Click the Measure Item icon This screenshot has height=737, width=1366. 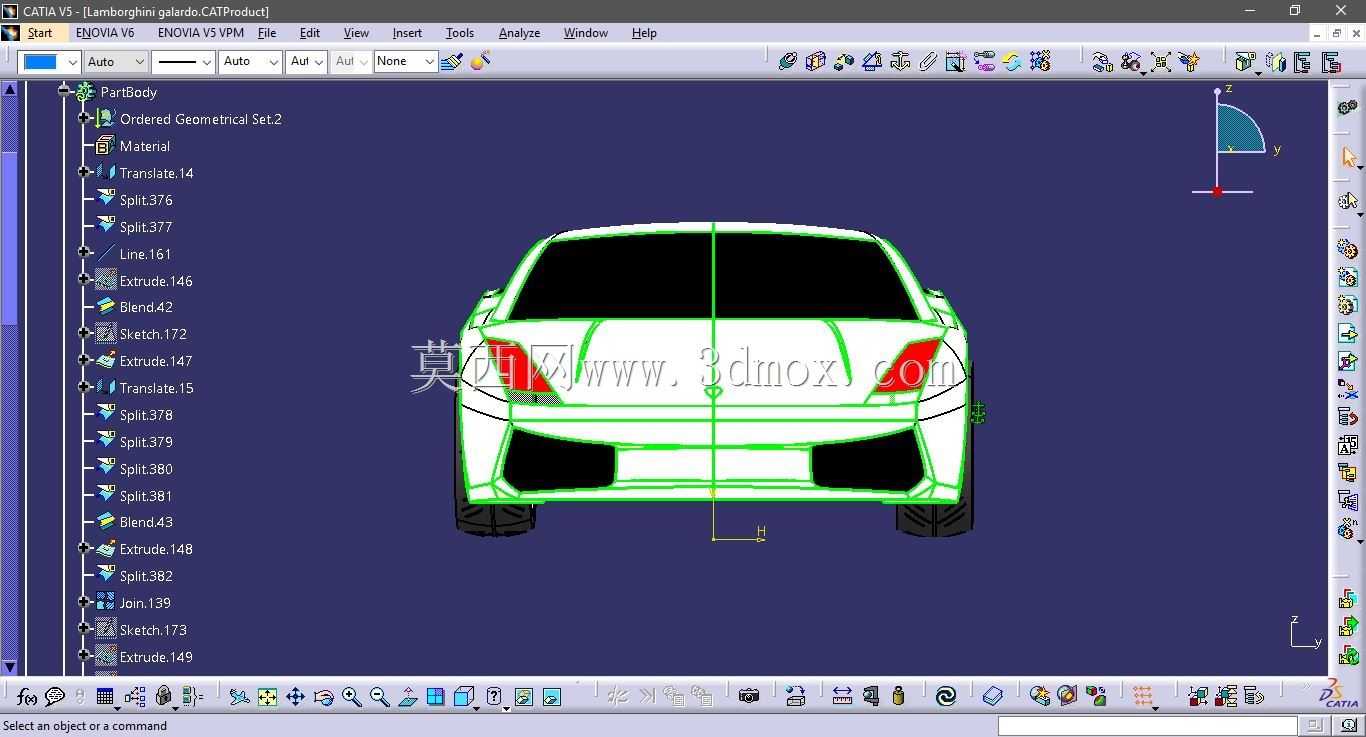tap(870, 697)
